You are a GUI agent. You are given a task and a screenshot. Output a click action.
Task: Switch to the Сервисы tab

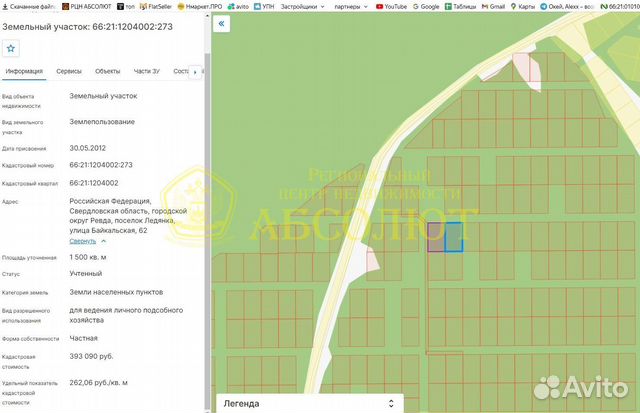(x=69, y=71)
